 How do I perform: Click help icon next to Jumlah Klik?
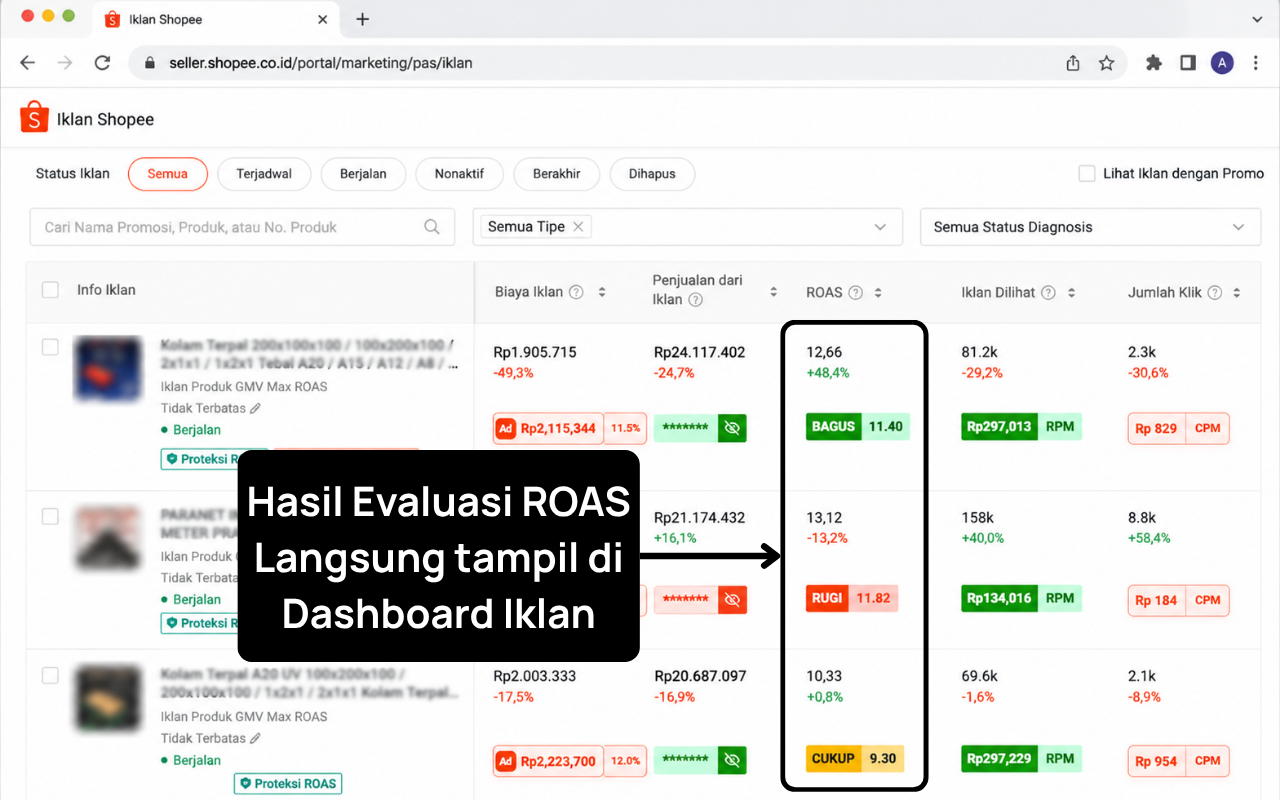(1214, 293)
